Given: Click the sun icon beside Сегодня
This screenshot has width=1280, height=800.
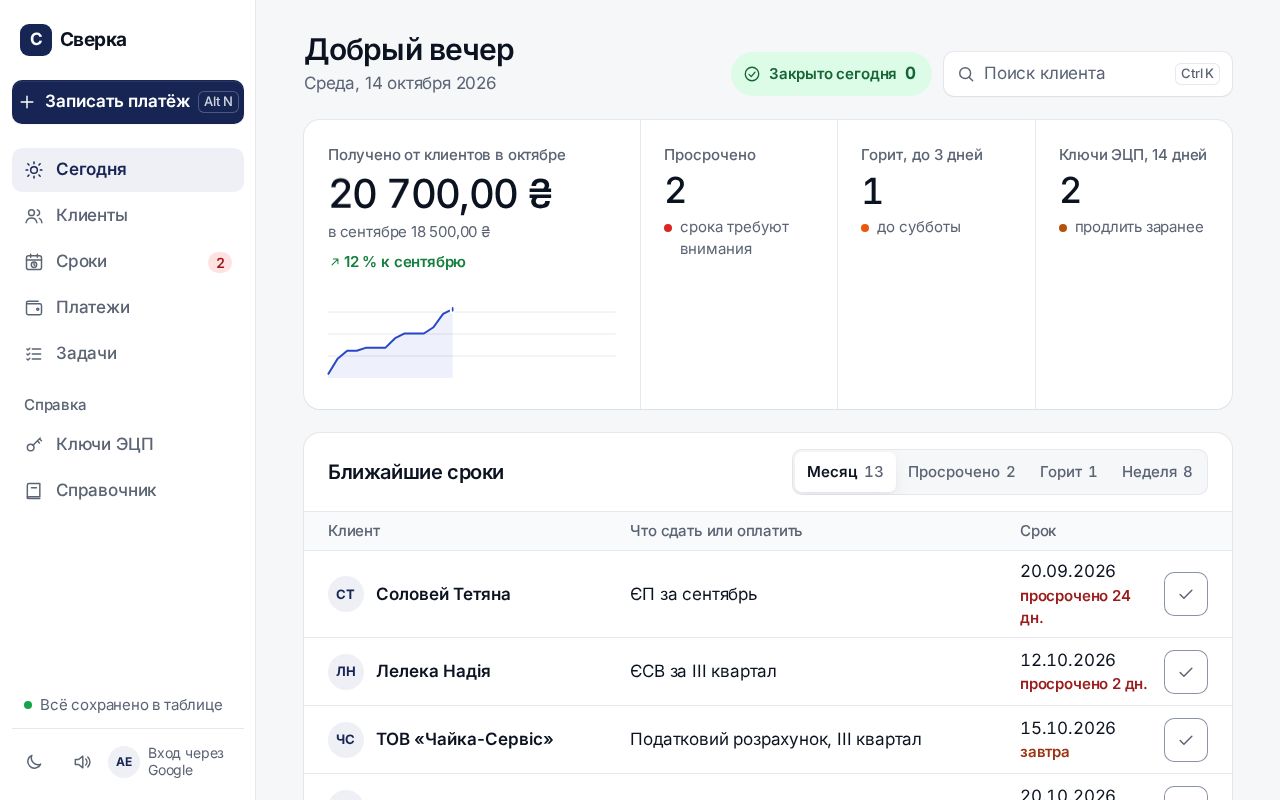Looking at the screenshot, I should [34, 170].
